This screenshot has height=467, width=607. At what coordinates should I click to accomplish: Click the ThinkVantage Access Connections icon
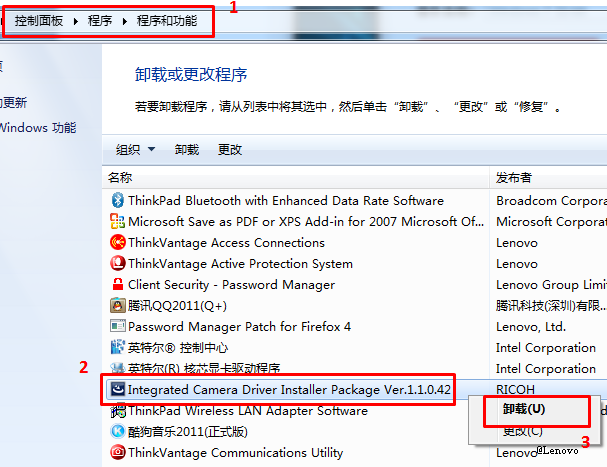(118, 242)
